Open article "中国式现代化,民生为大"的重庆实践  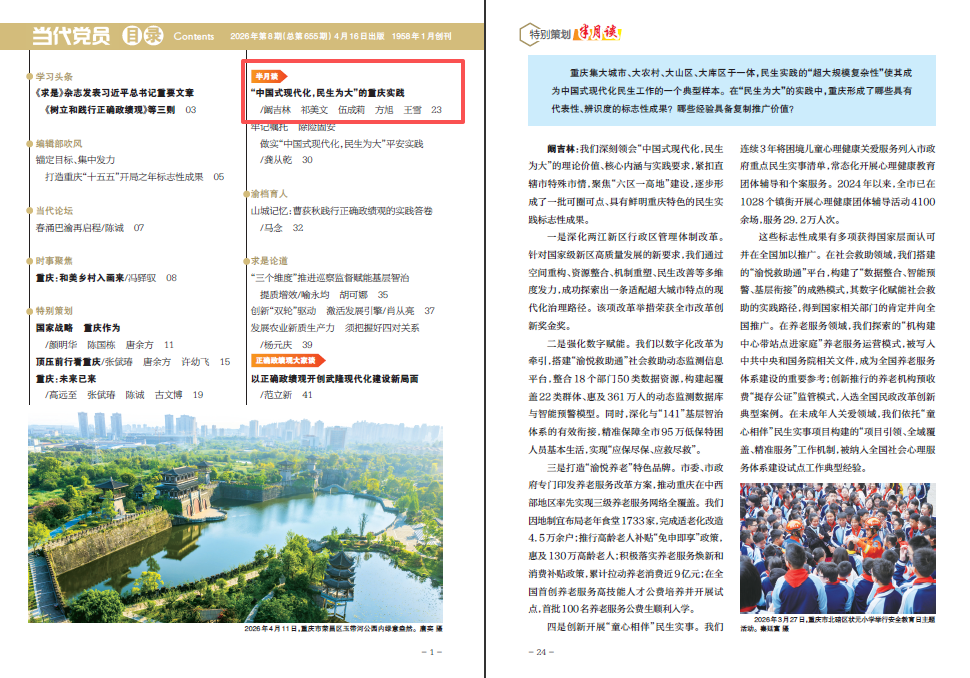tap(327, 92)
